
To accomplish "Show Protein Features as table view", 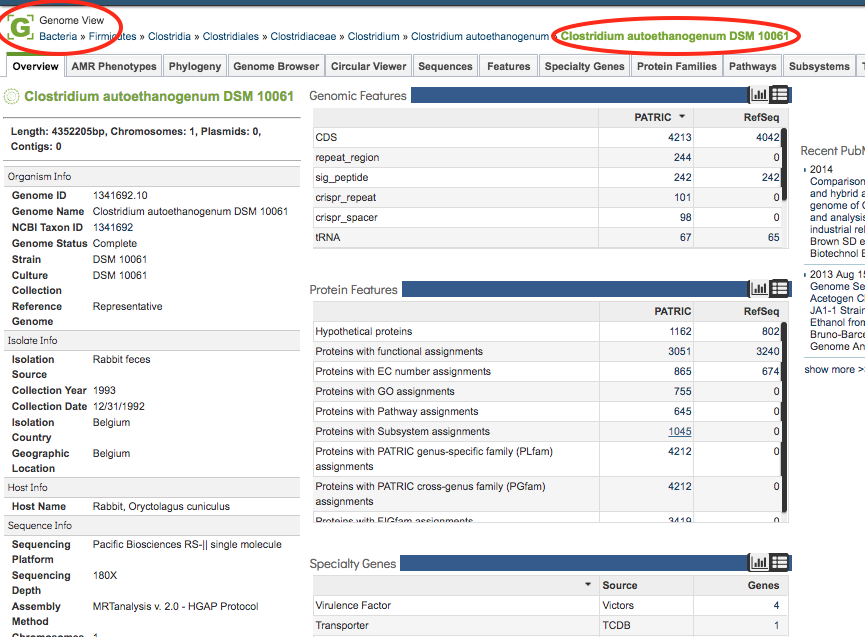I will 779,288.
